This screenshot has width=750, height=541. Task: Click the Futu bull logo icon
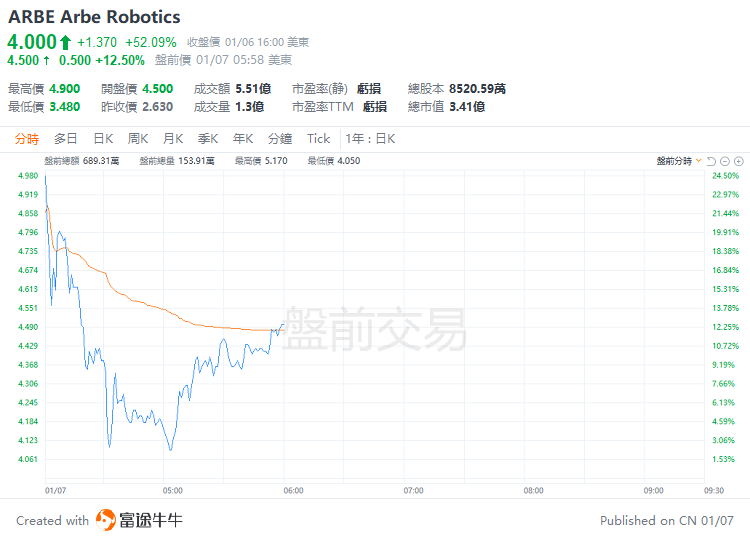106,520
